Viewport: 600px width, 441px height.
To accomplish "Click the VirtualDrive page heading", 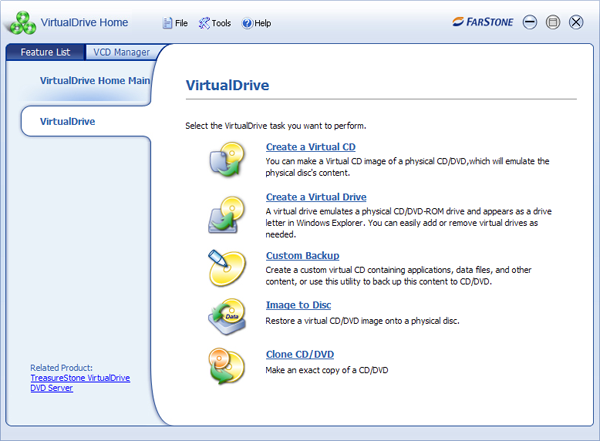I will pyautogui.click(x=227, y=85).
